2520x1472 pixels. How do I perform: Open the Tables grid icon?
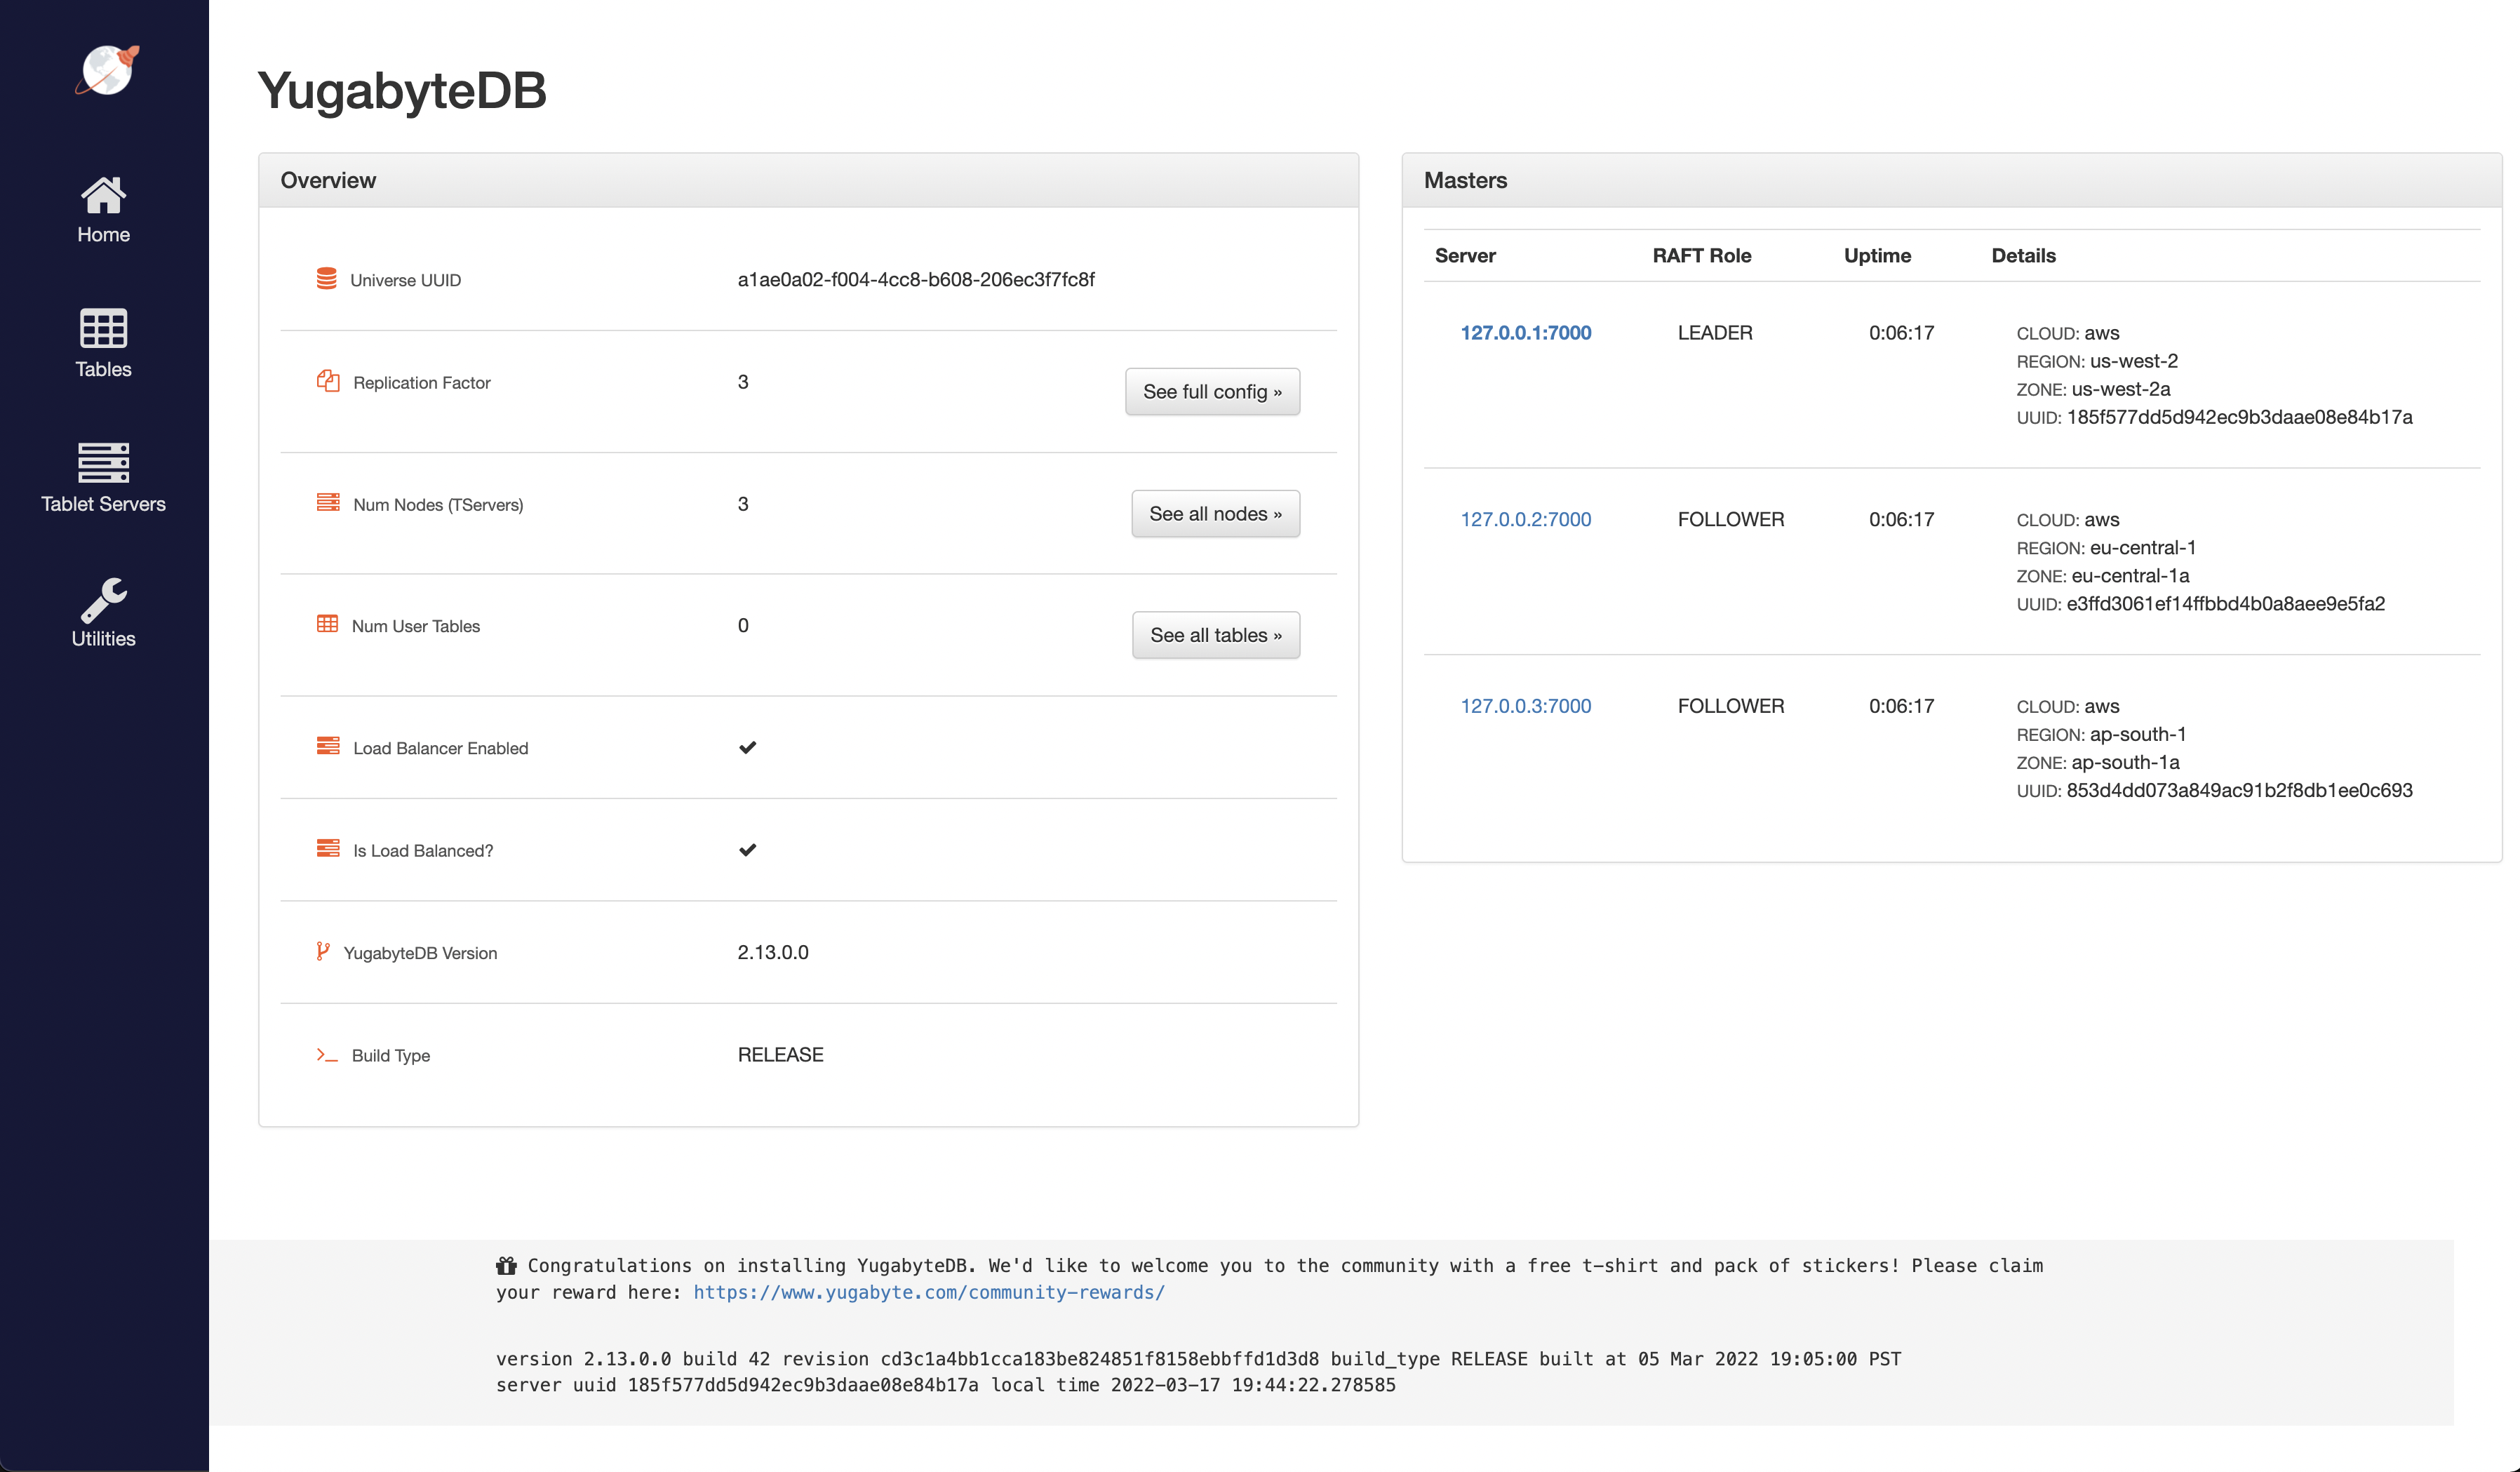103,328
